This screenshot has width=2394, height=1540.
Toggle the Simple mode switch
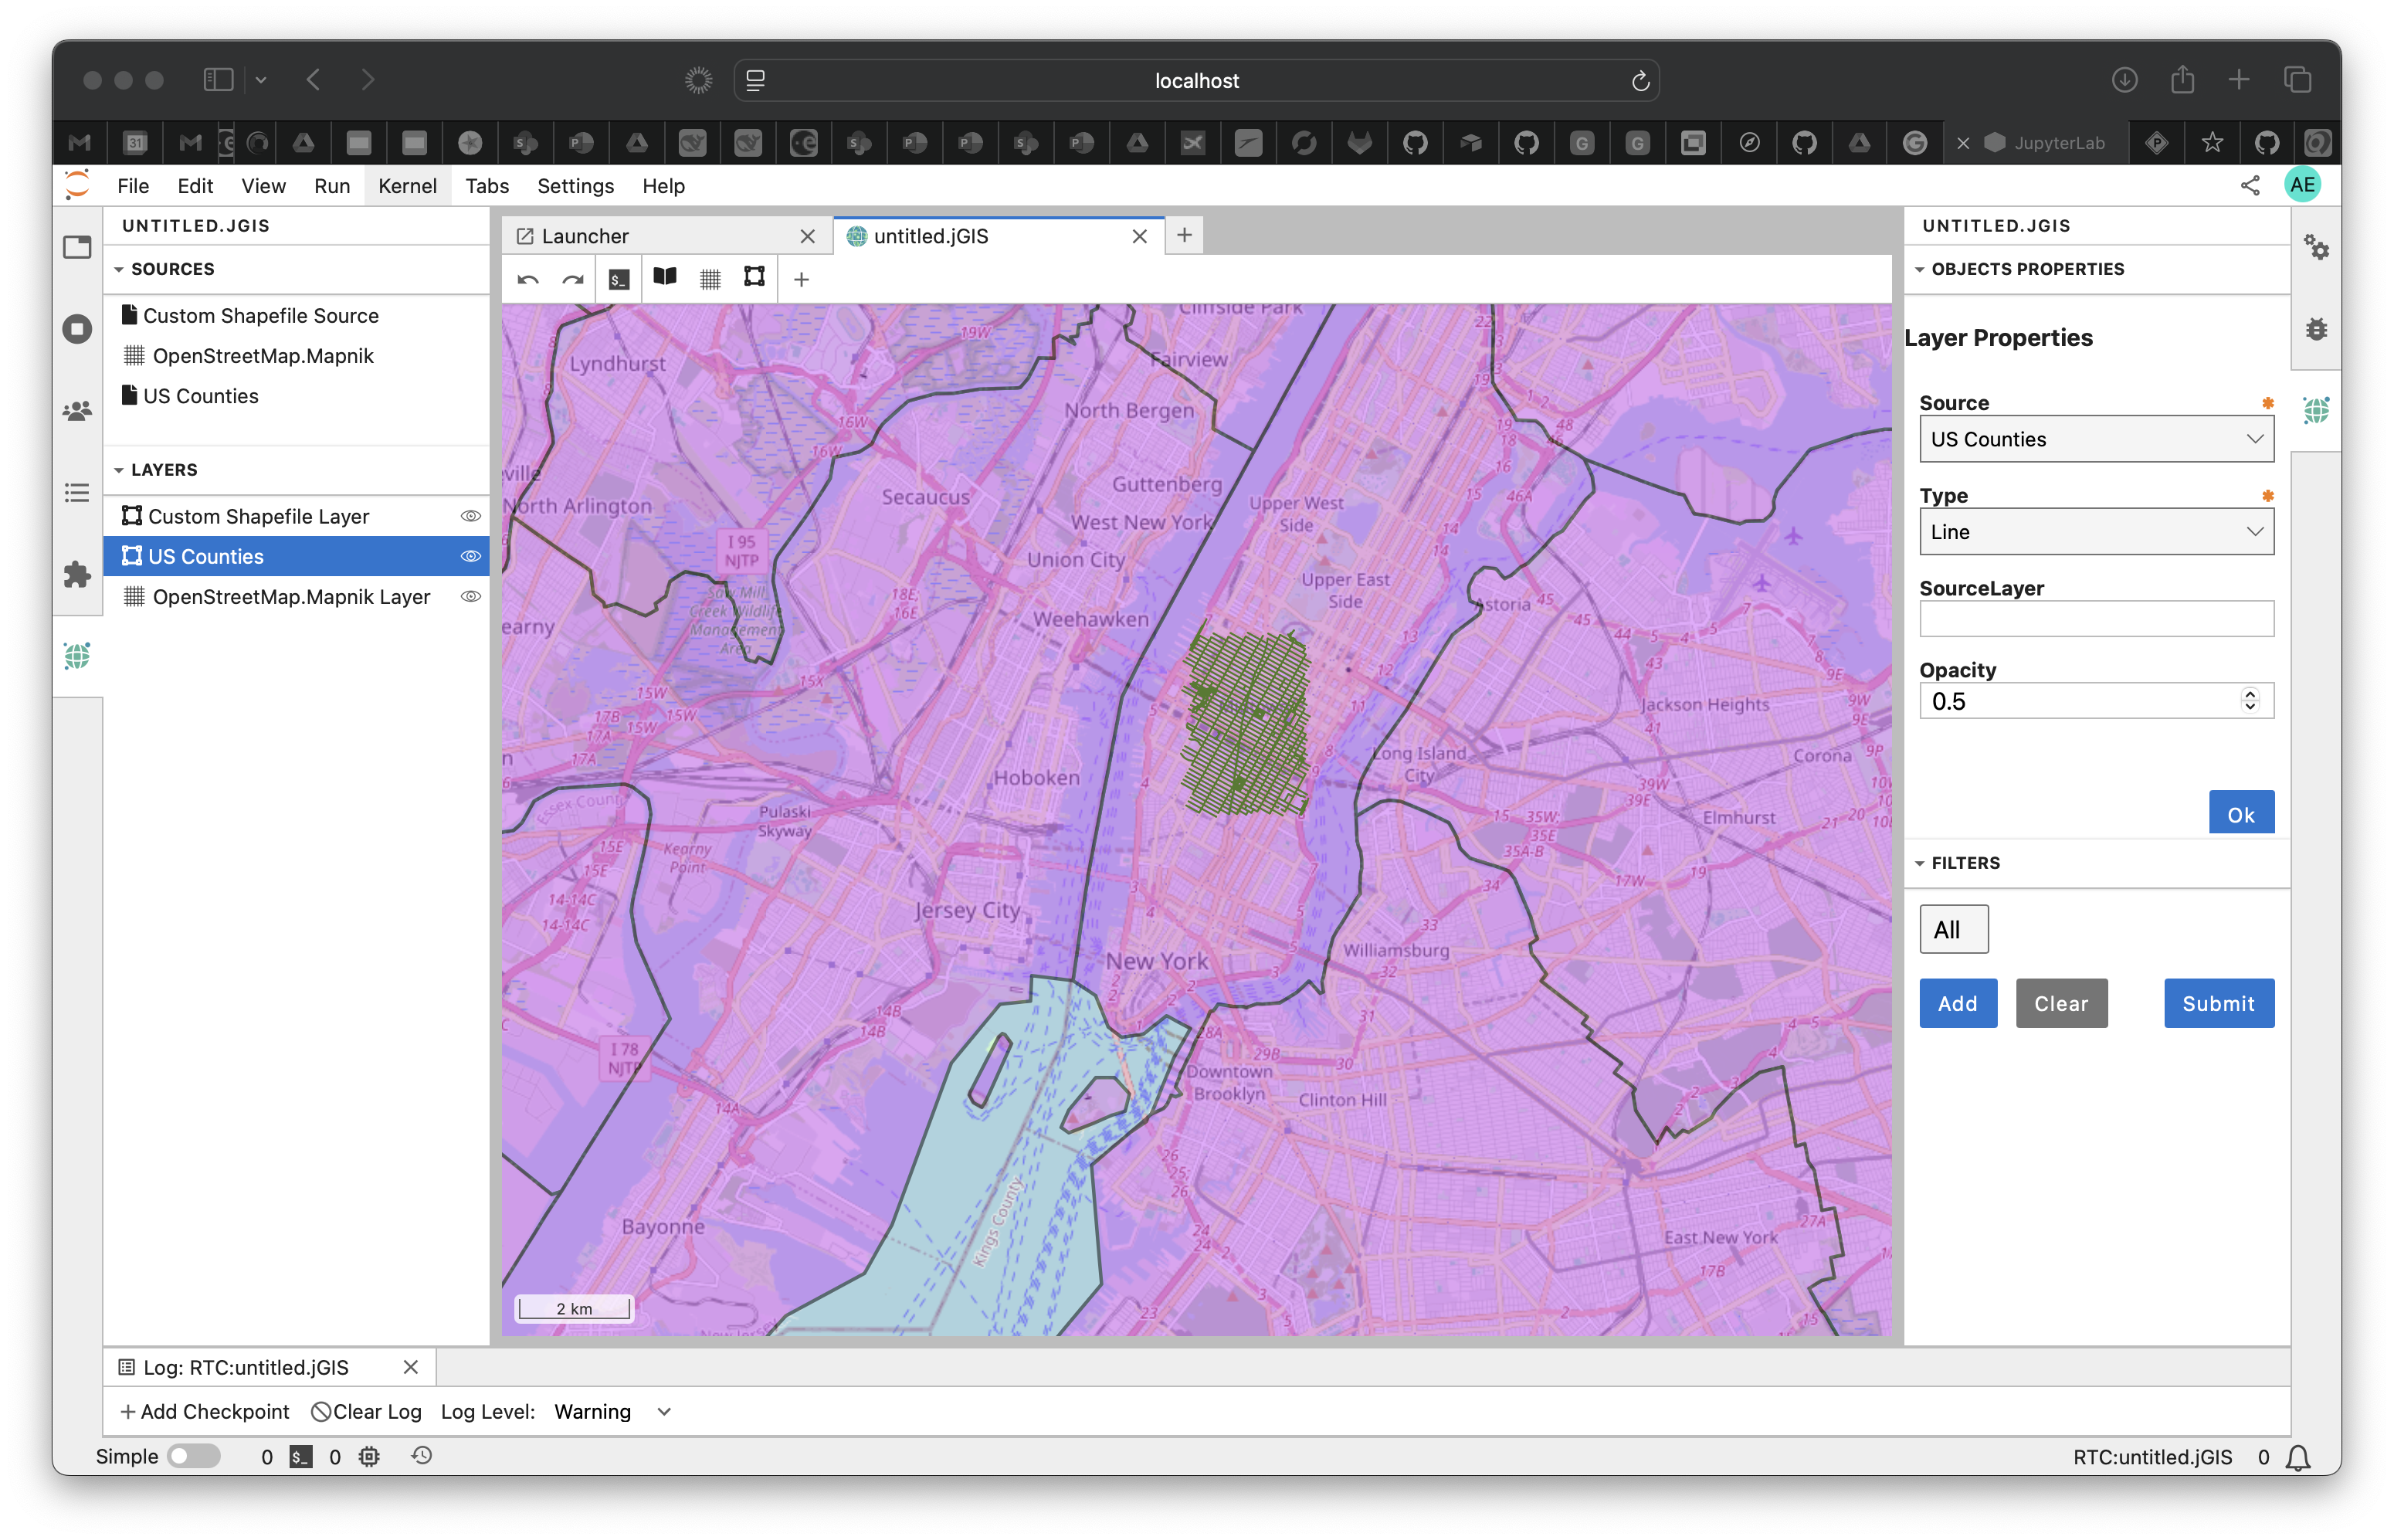point(194,1456)
